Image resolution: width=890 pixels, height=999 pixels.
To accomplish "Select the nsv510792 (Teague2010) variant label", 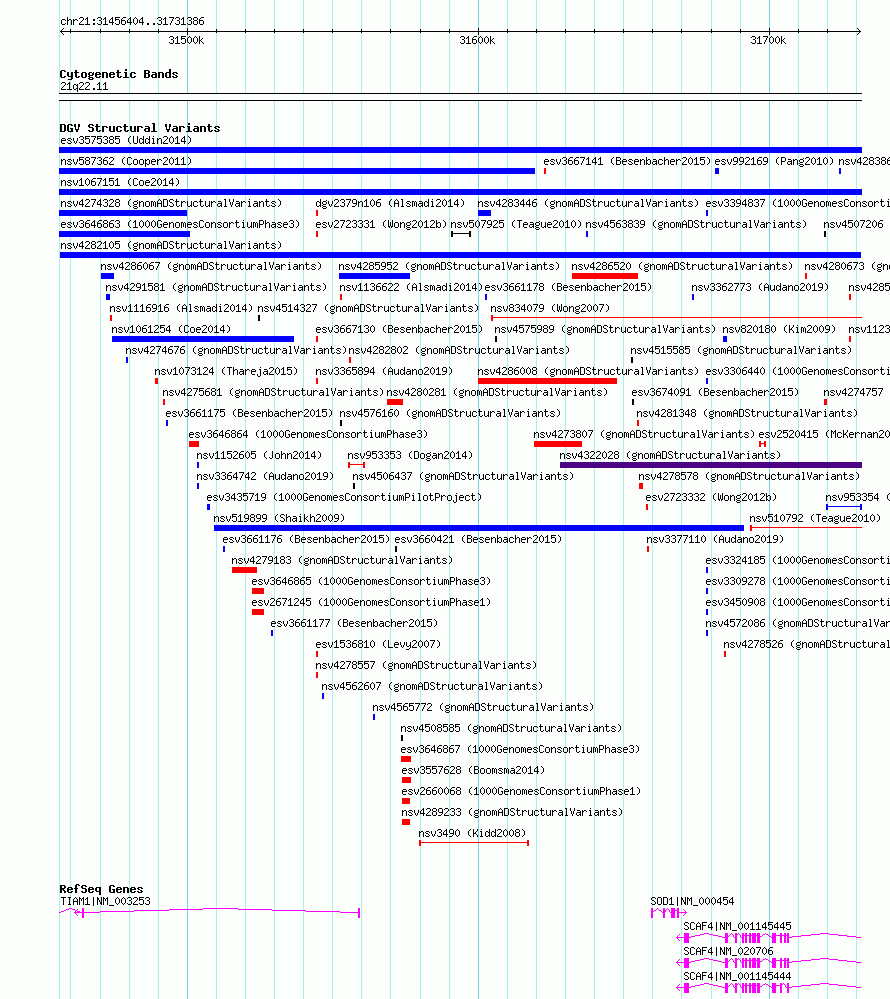I will coord(815,518).
